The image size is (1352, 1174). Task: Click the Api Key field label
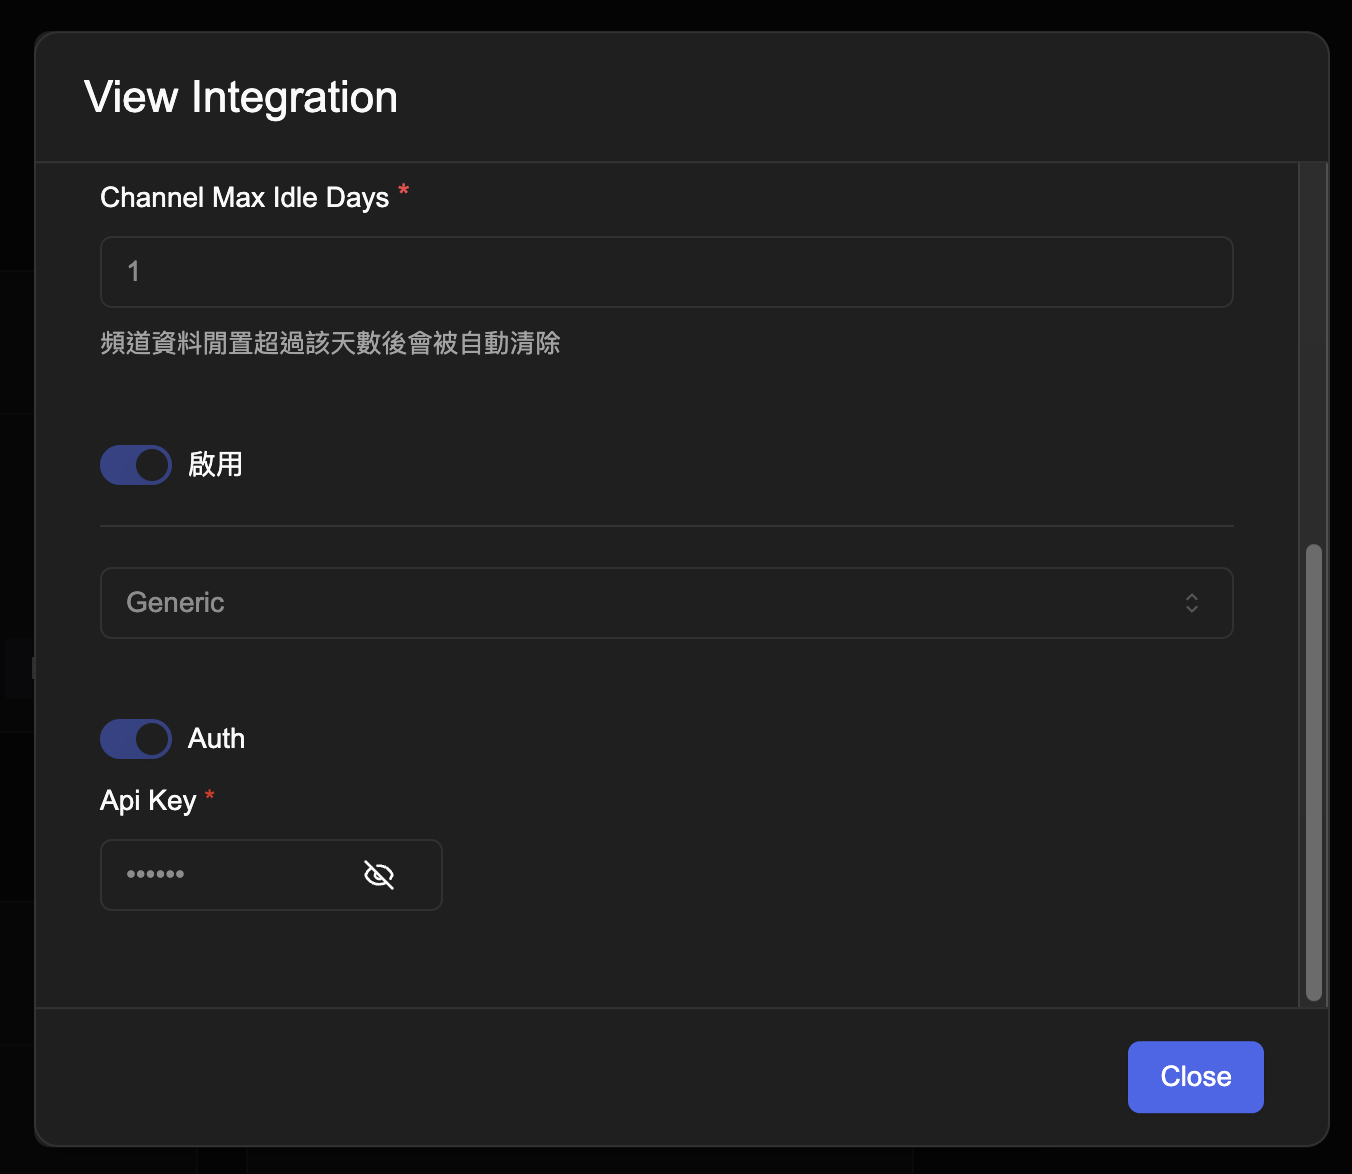[148, 801]
